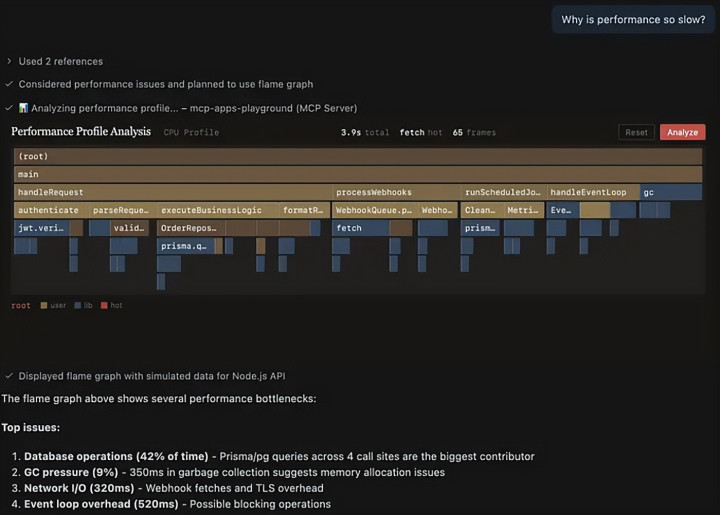Viewport: 720px width, 515px height.
Task: Expand 'Considered performance issues' step
Action: pos(9,84)
